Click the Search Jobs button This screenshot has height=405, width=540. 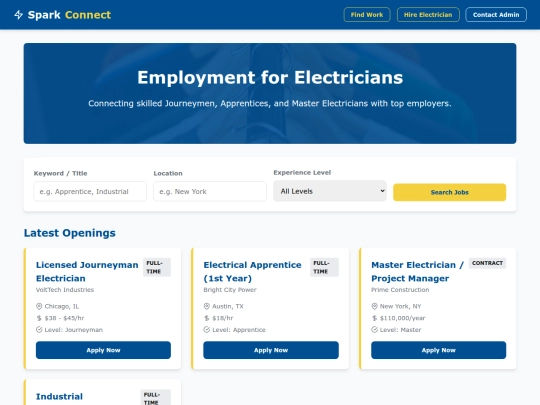(x=449, y=192)
